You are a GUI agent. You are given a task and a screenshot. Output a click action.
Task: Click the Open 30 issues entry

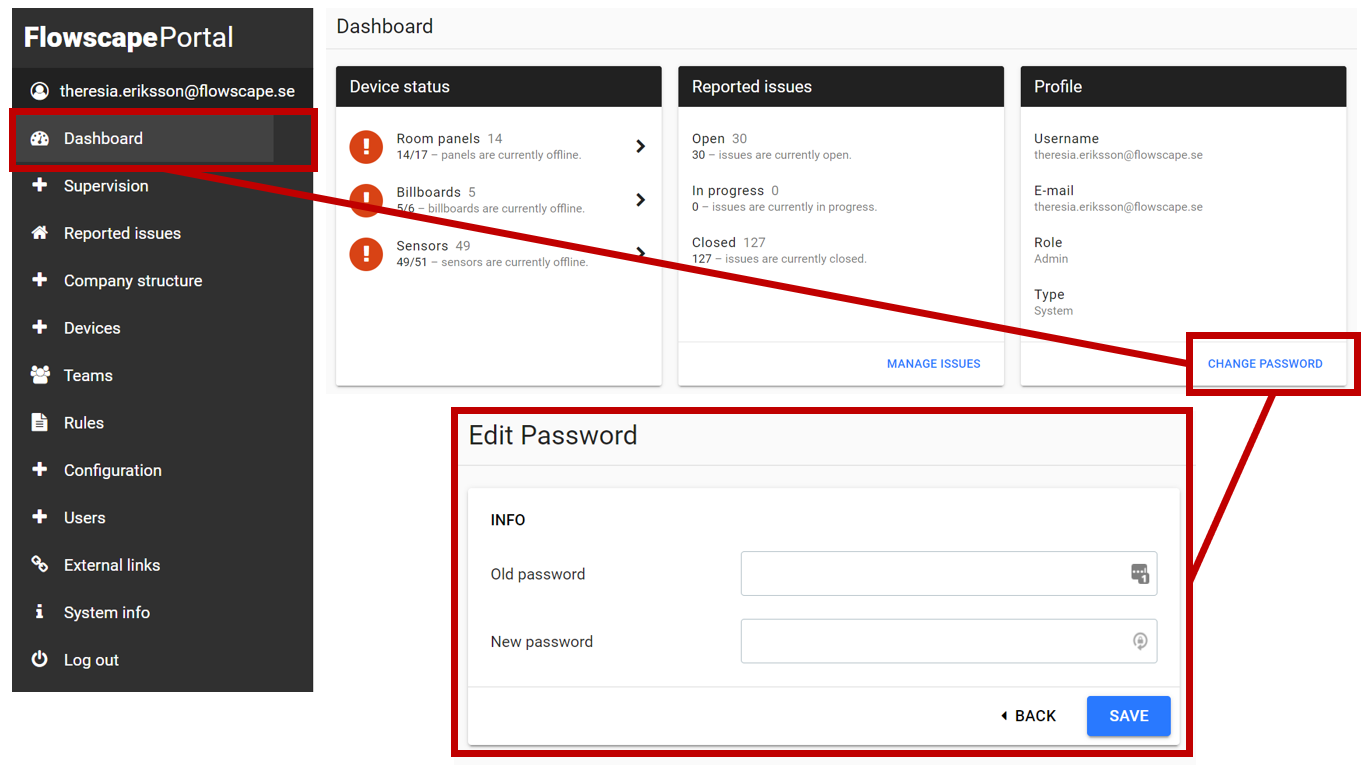coord(772,146)
